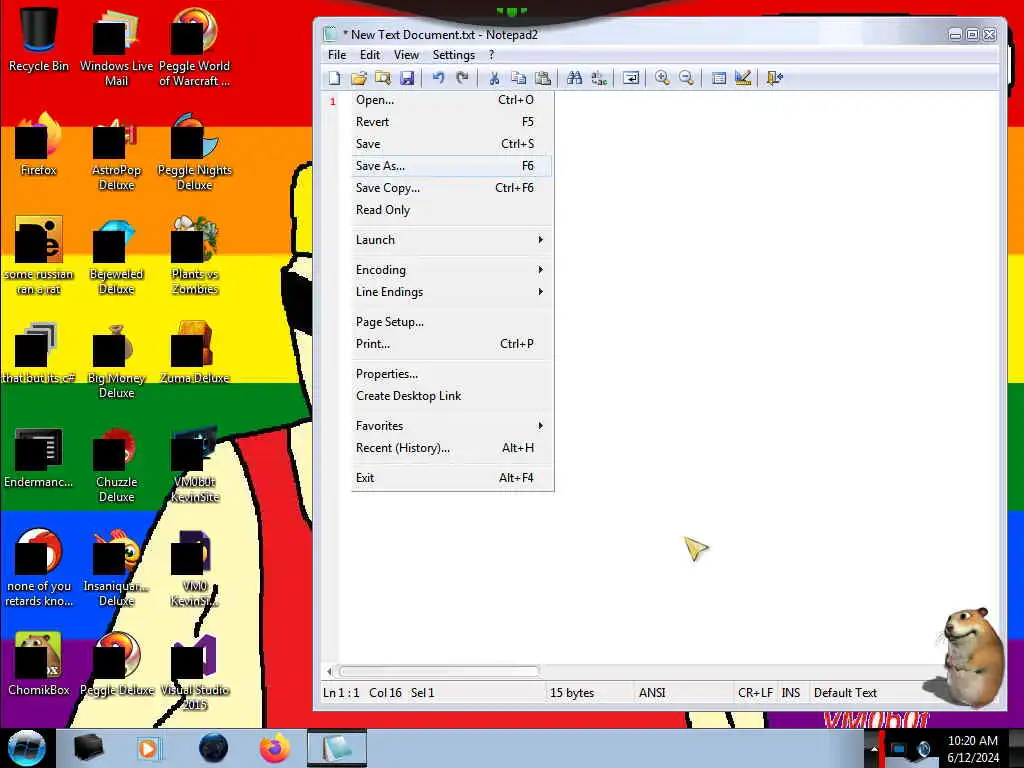Click the Firefox taskbar icon
This screenshot has height=768, width=1024.
coord(275,748)
